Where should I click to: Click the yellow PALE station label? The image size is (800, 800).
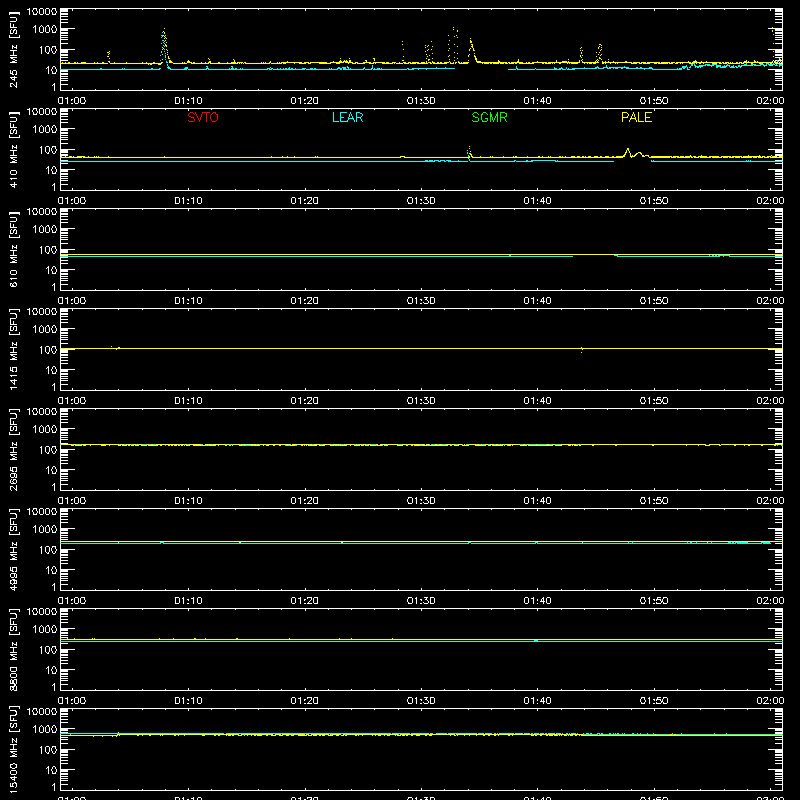636,117
